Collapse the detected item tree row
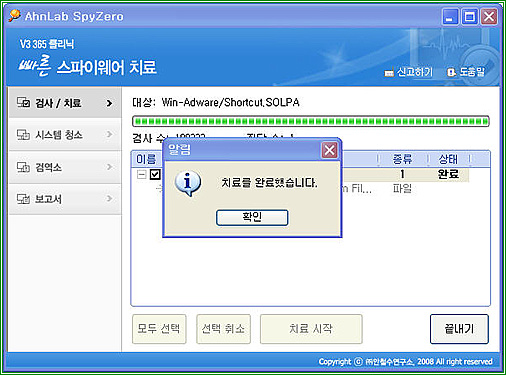 [x=142, y=174]
